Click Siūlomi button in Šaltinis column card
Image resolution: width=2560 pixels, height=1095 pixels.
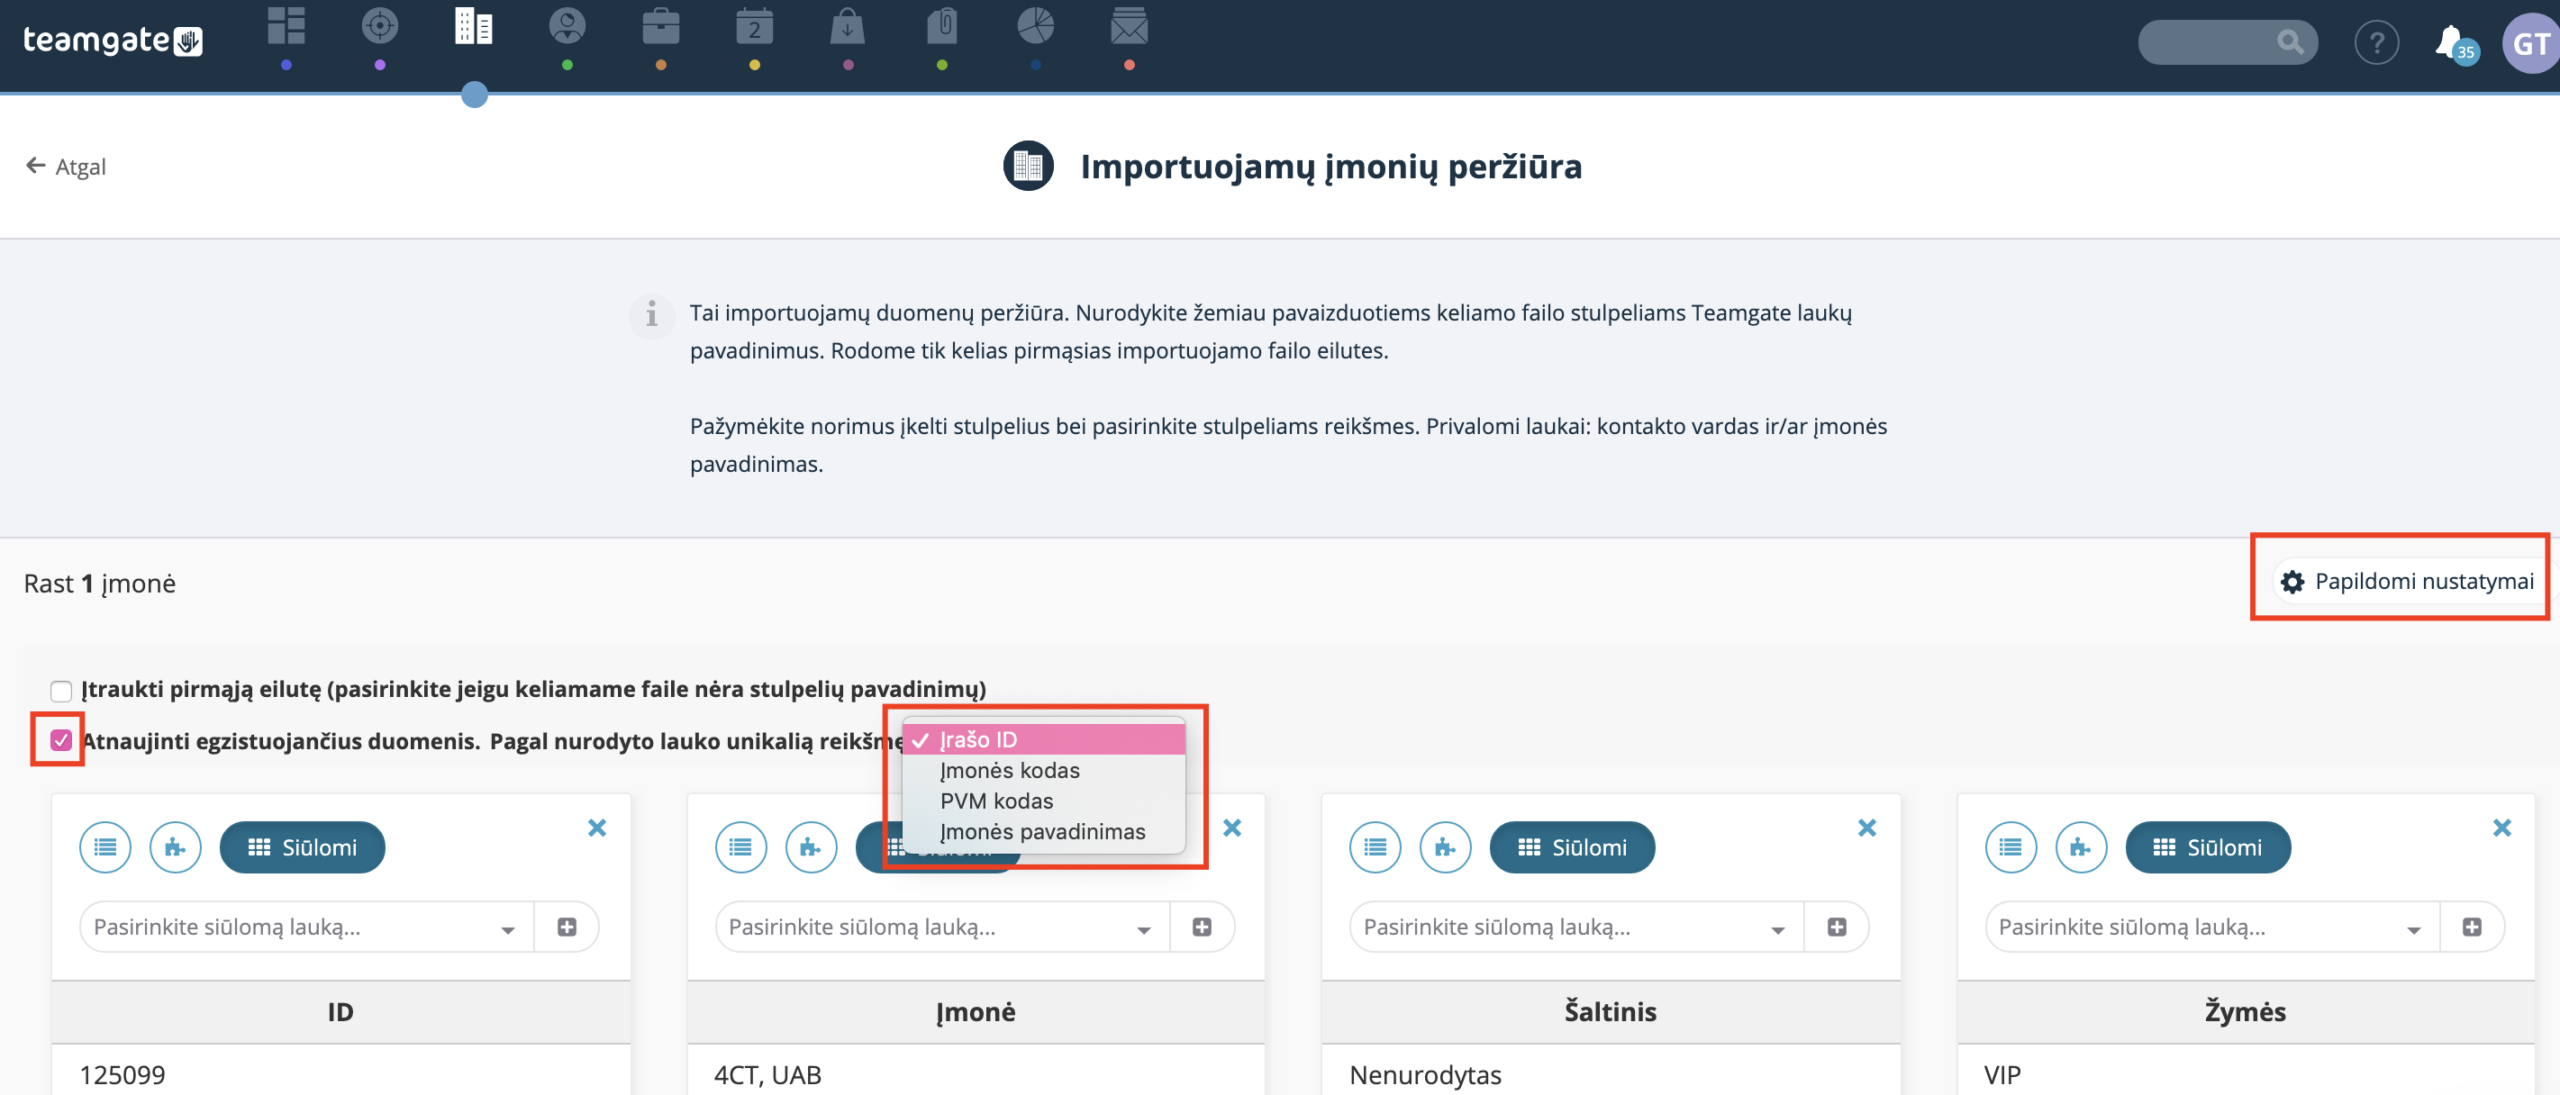pyautogui.click(x=1572, y=847)
